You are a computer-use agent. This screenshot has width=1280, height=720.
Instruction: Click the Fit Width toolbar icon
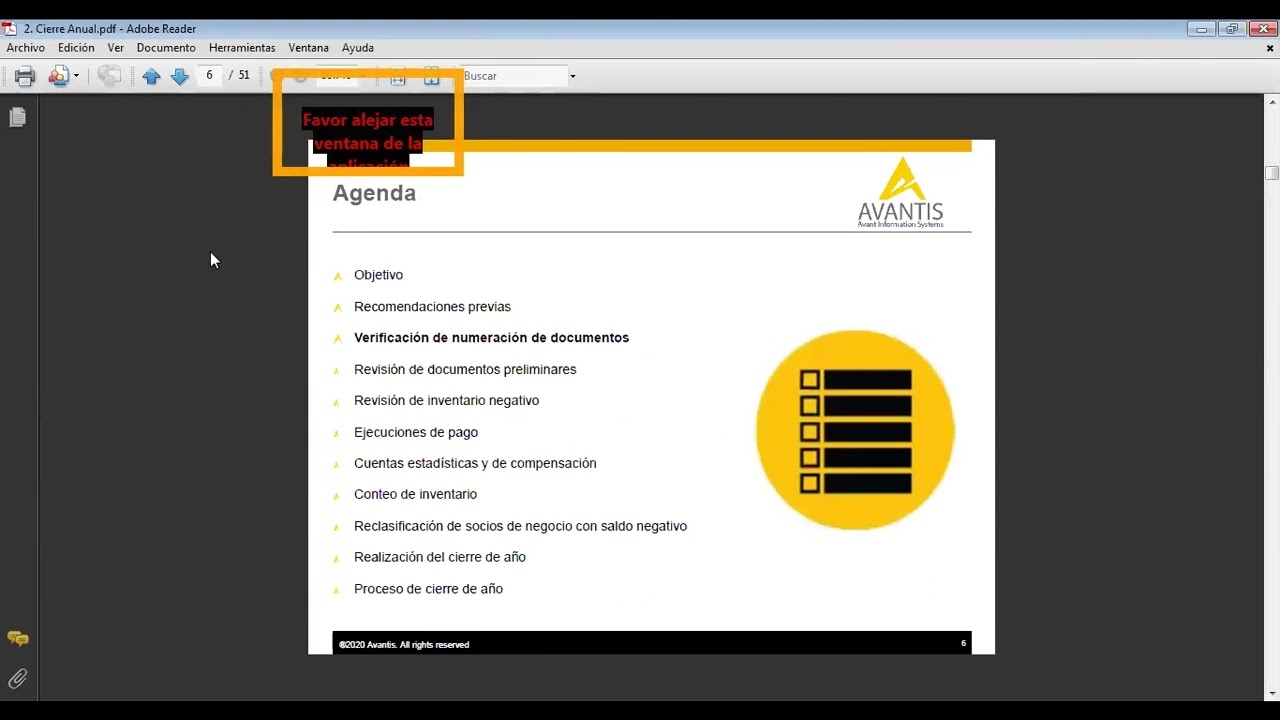click(398, 77)
